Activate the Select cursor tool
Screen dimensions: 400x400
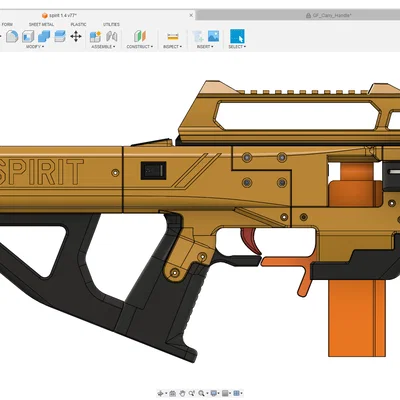tap(237, 36)
